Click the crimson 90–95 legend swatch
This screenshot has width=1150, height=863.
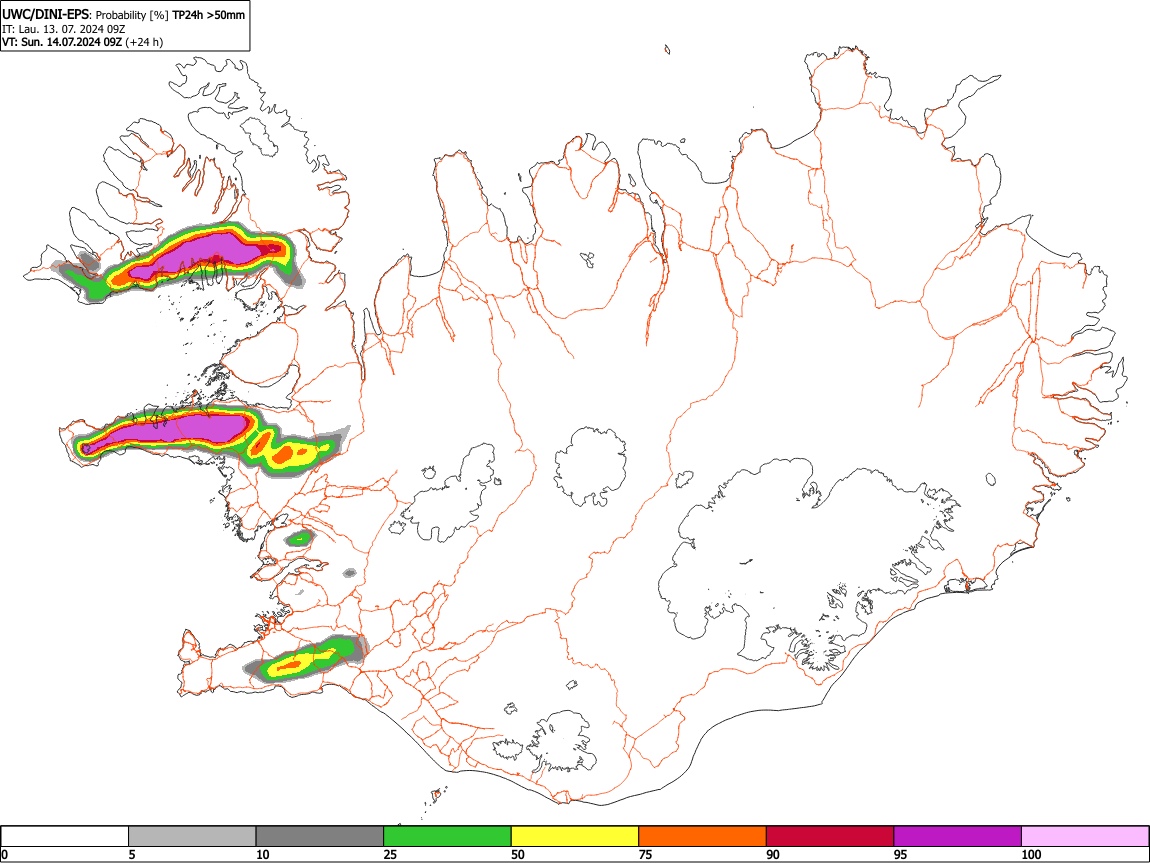[830, 837]
